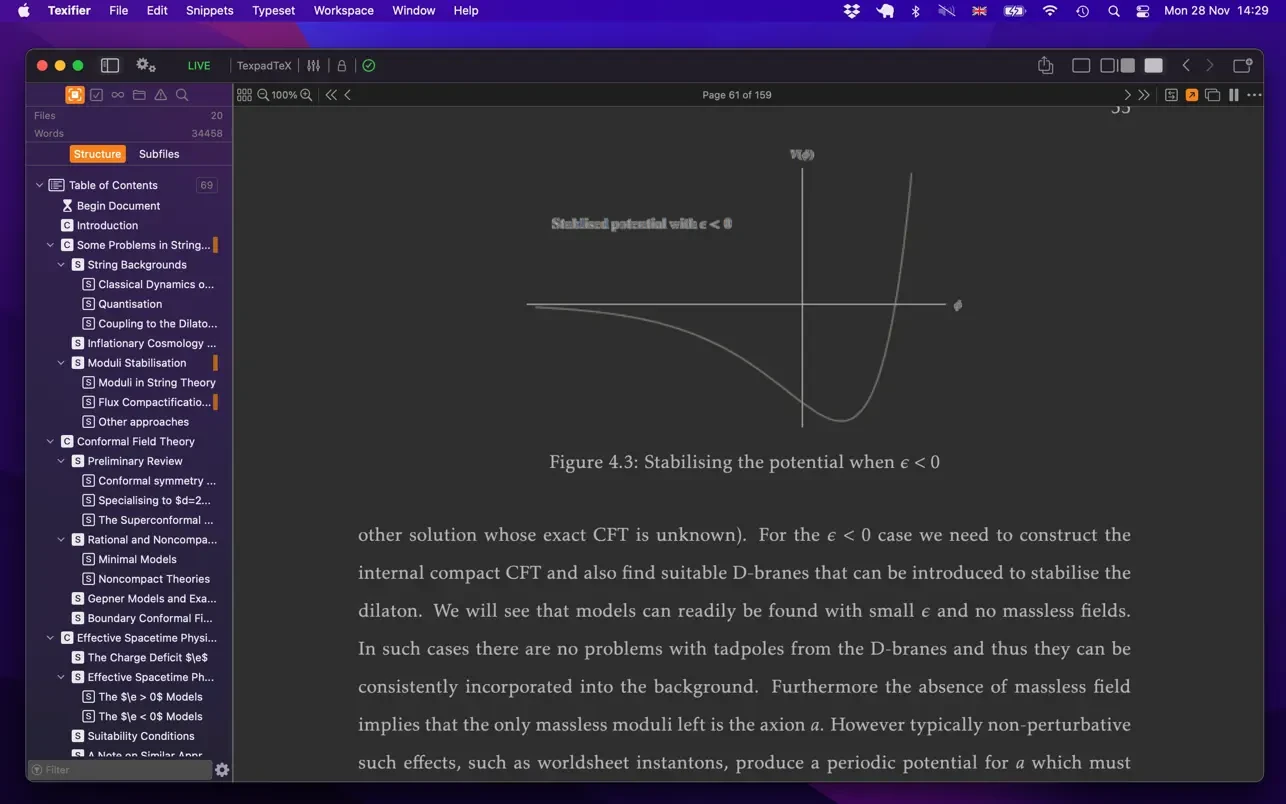Click the Page 61 of 159 indicator
The width and height of the screenshot is (1286, 804).
(x=736, y=95)
